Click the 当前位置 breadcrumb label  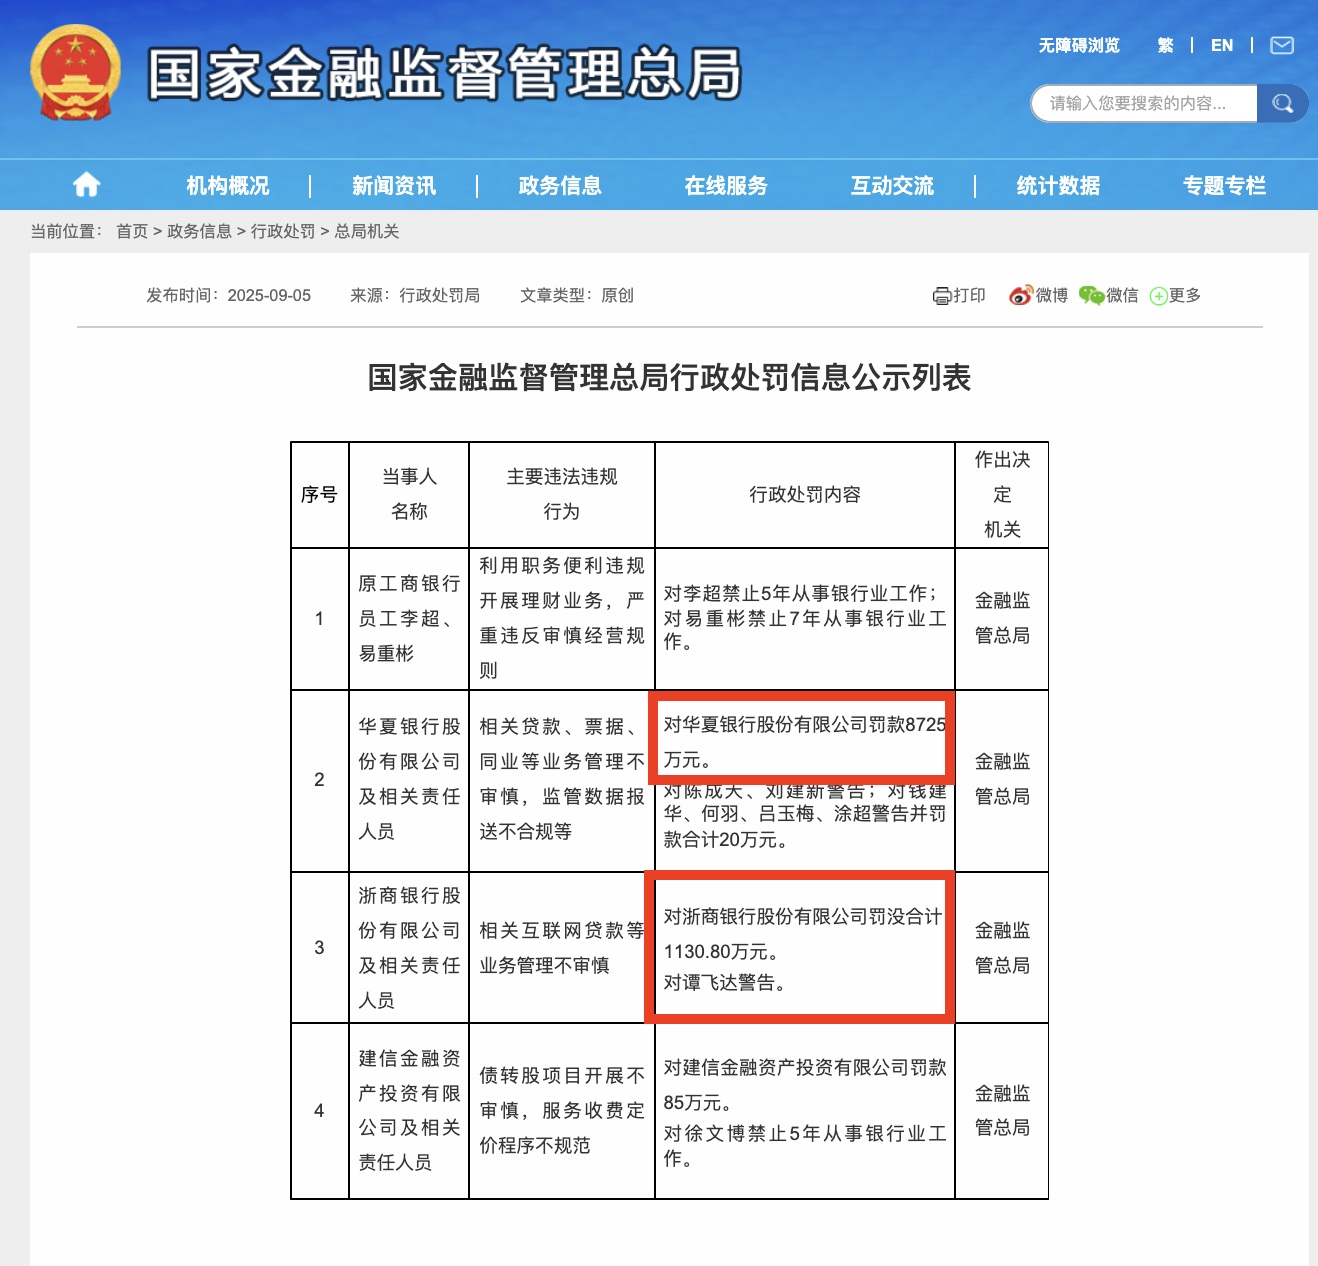[x=66, y=231]
